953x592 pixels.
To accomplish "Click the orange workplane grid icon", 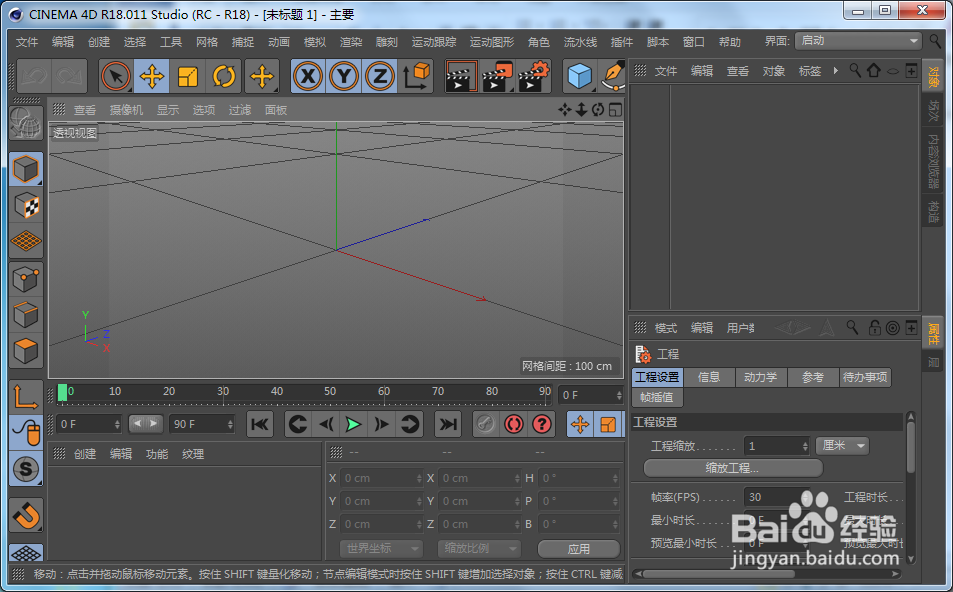I will (x=26, y=241).
